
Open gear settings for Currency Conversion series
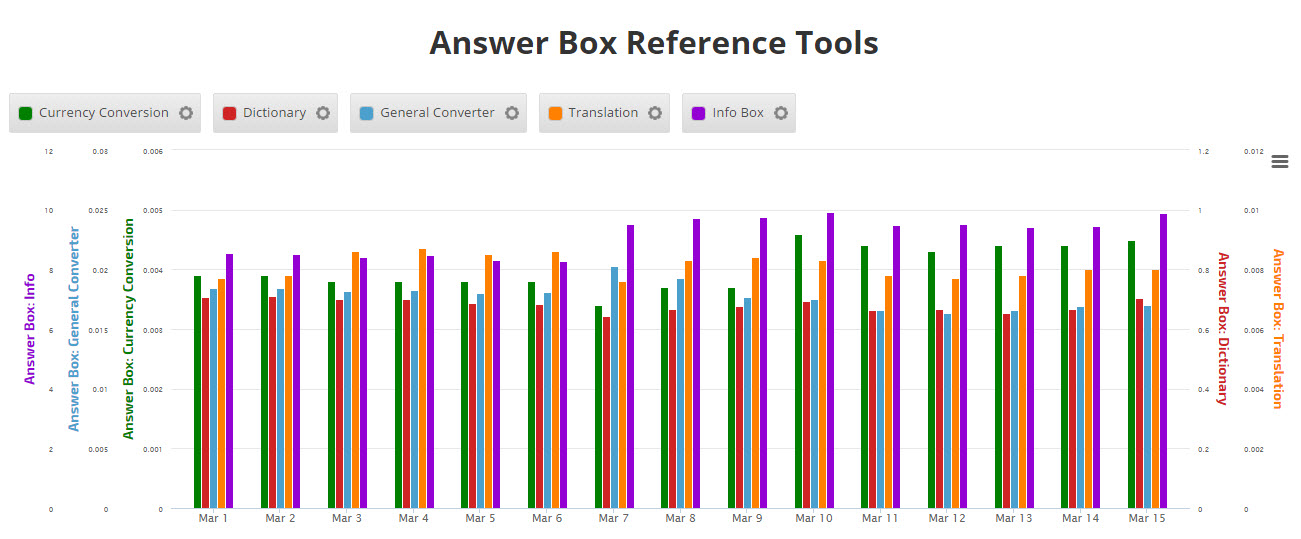[x=186, y=113]
